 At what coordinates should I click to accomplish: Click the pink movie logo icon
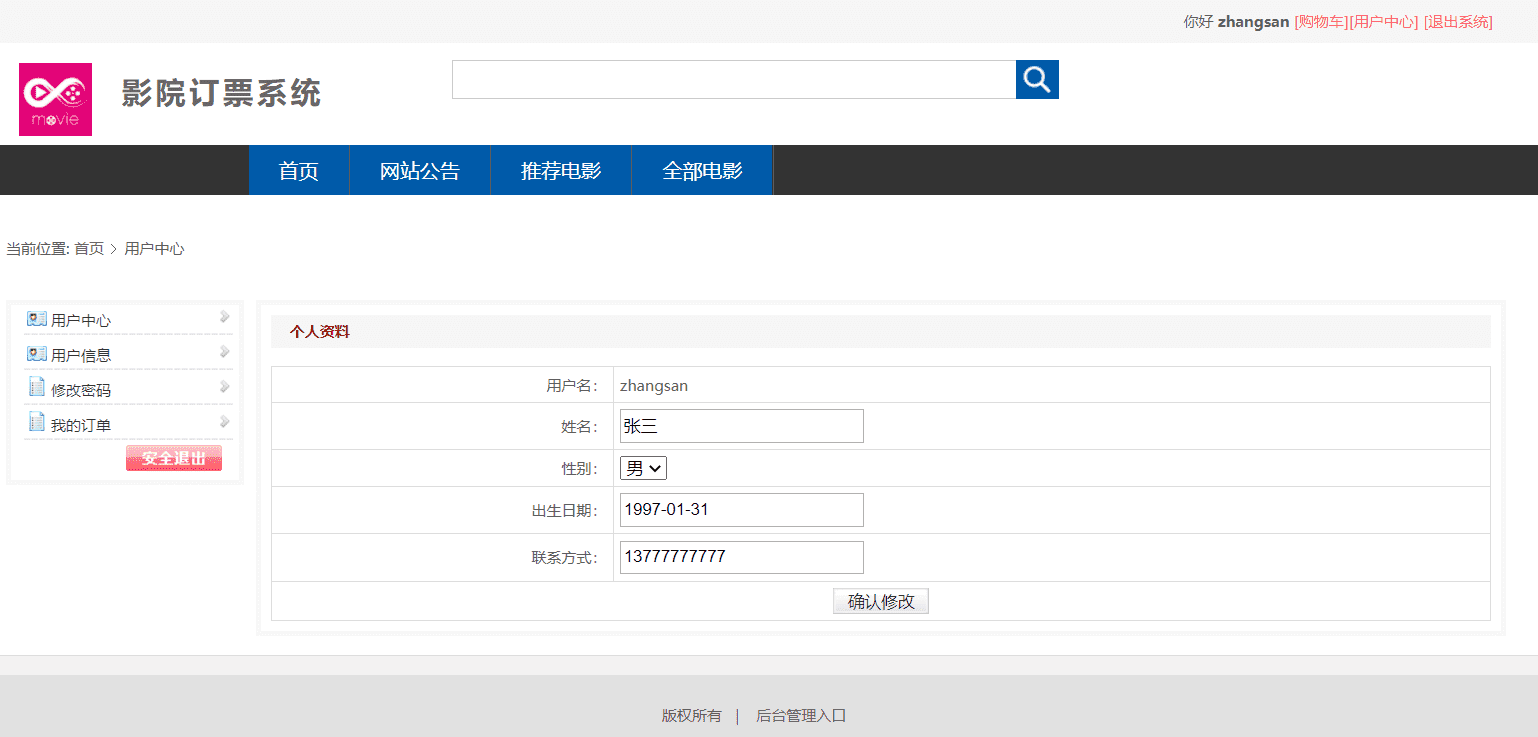pos(55,99)
